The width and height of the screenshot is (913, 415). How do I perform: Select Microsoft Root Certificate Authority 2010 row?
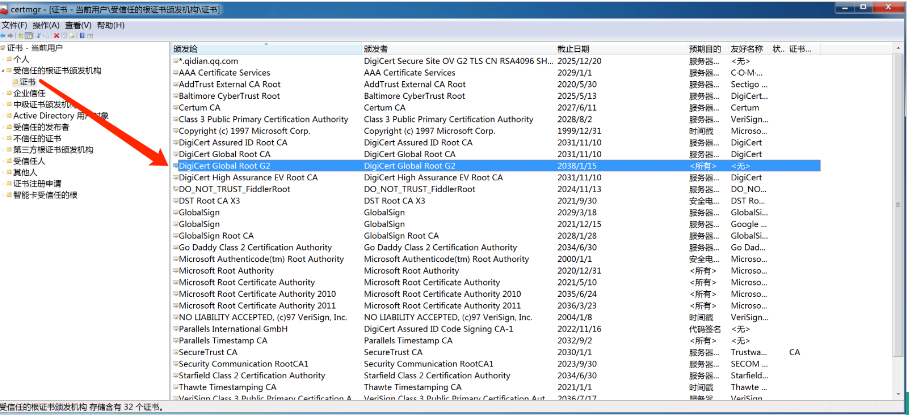pyautogui.click(x=496, y=294)
